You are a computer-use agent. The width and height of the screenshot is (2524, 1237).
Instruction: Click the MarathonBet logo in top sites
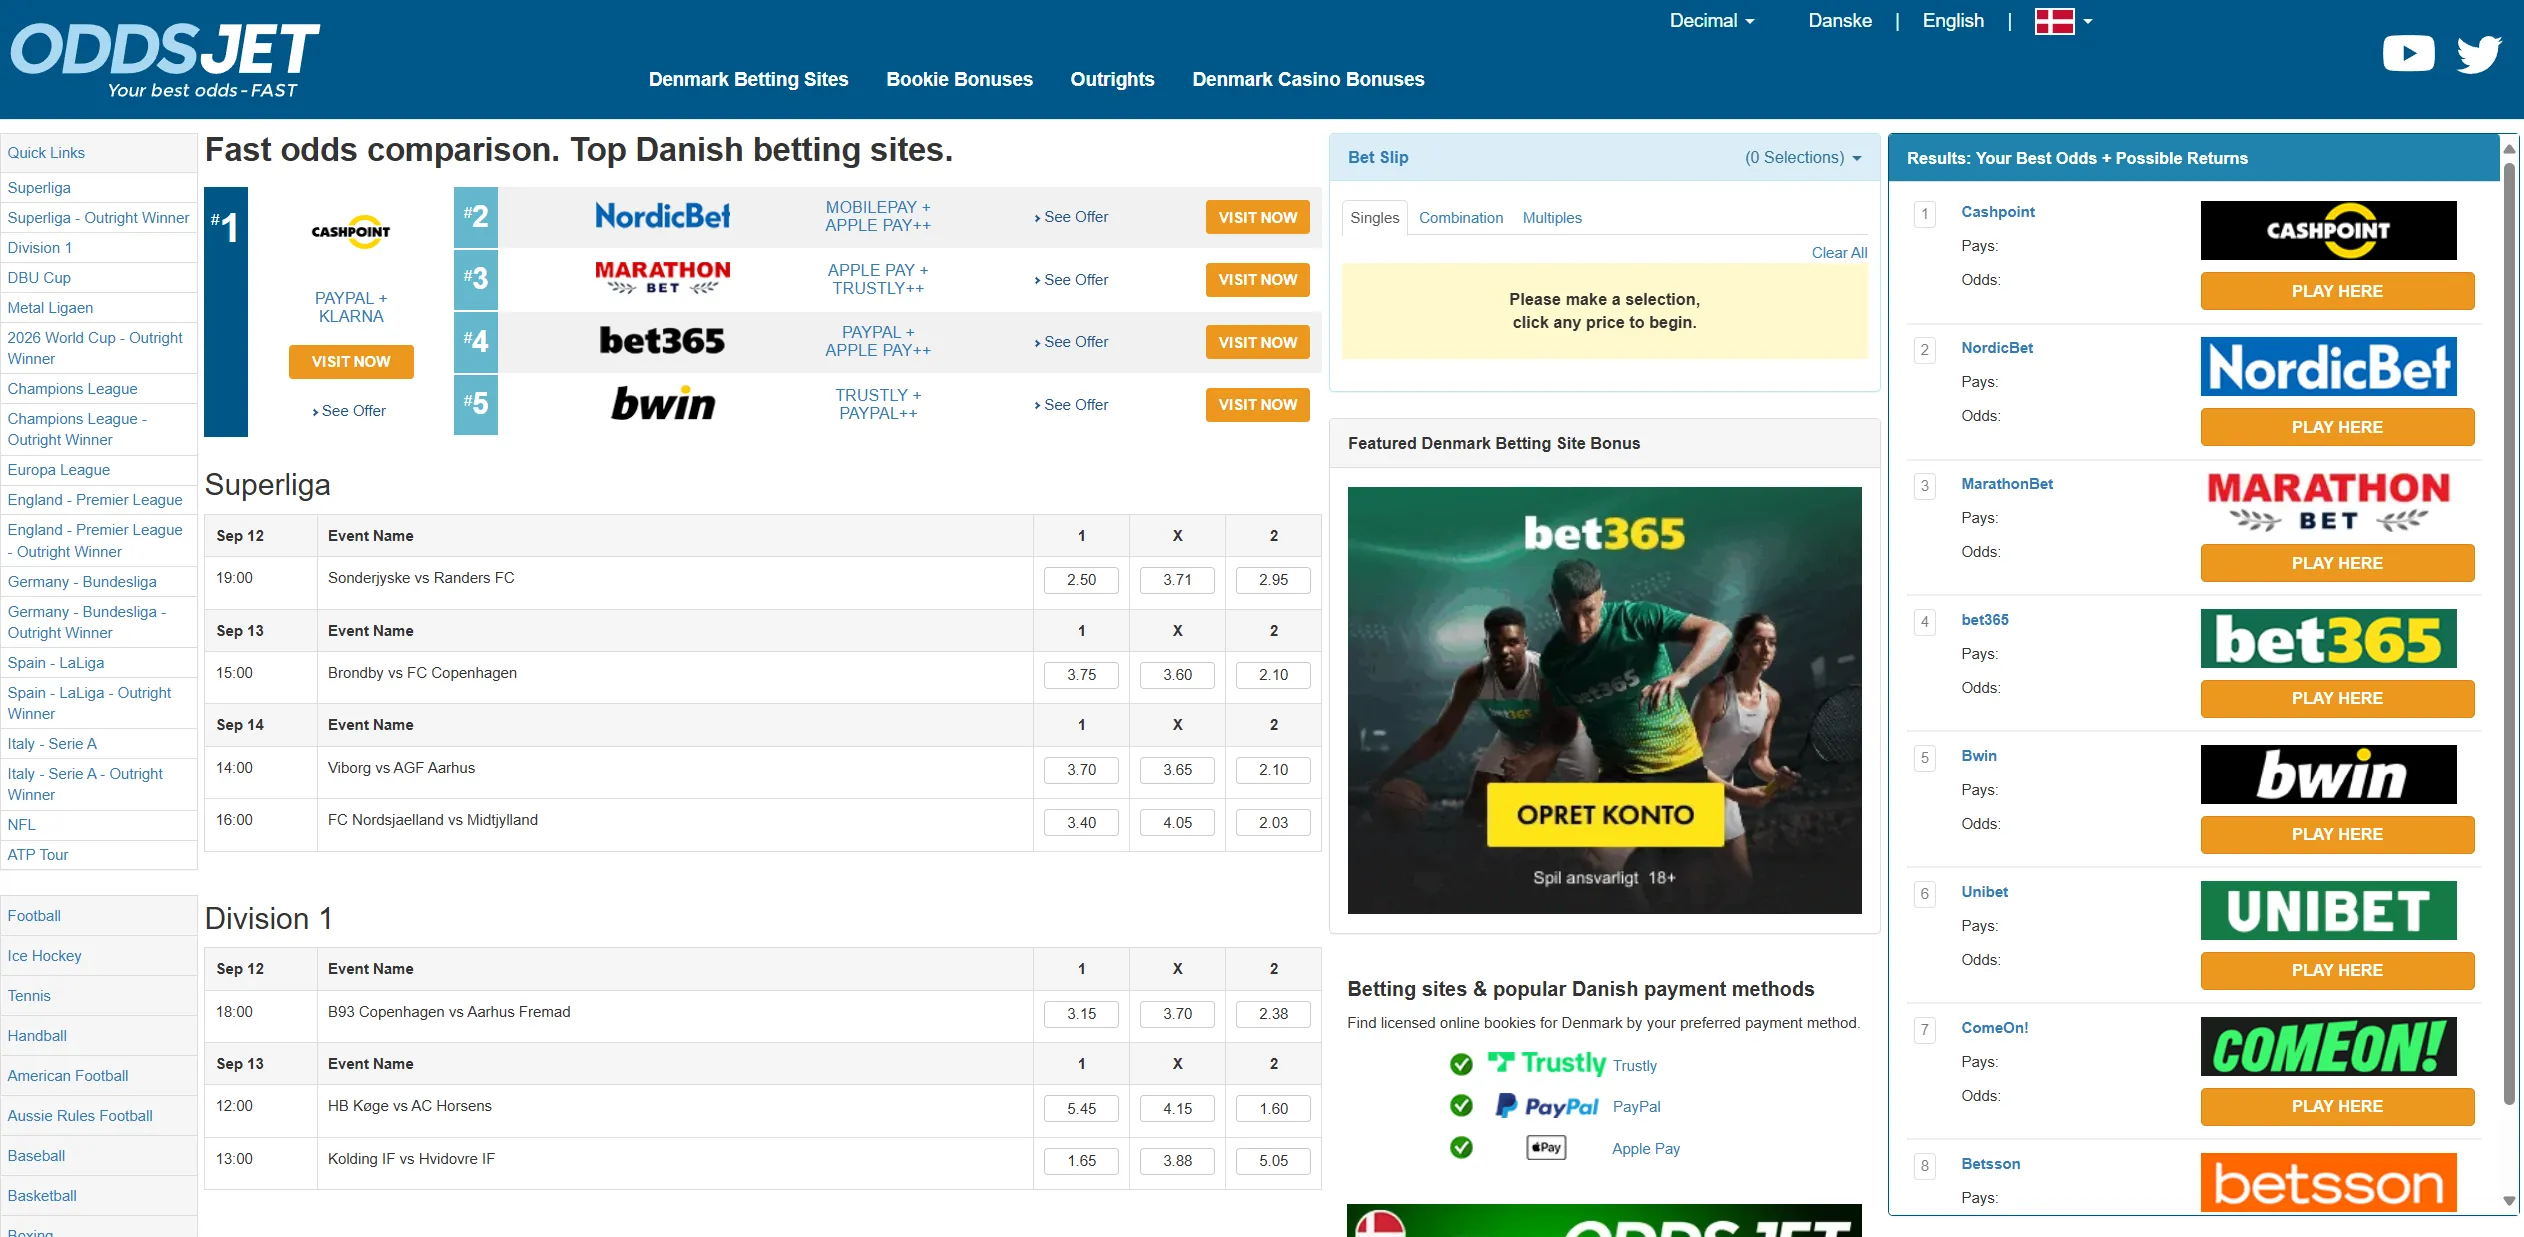662,278
